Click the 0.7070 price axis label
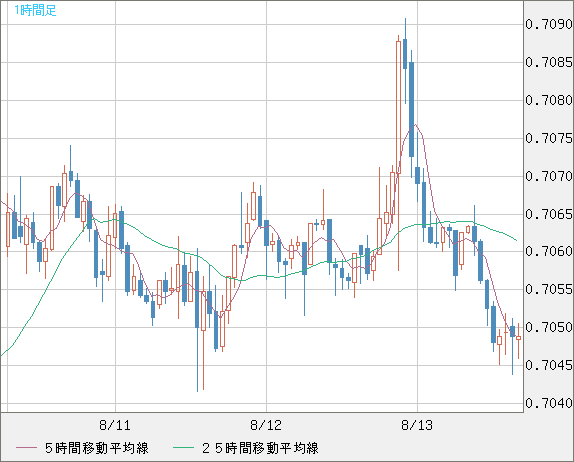Image resolution: width=574 pixels, height=462 pixels. 549,176
